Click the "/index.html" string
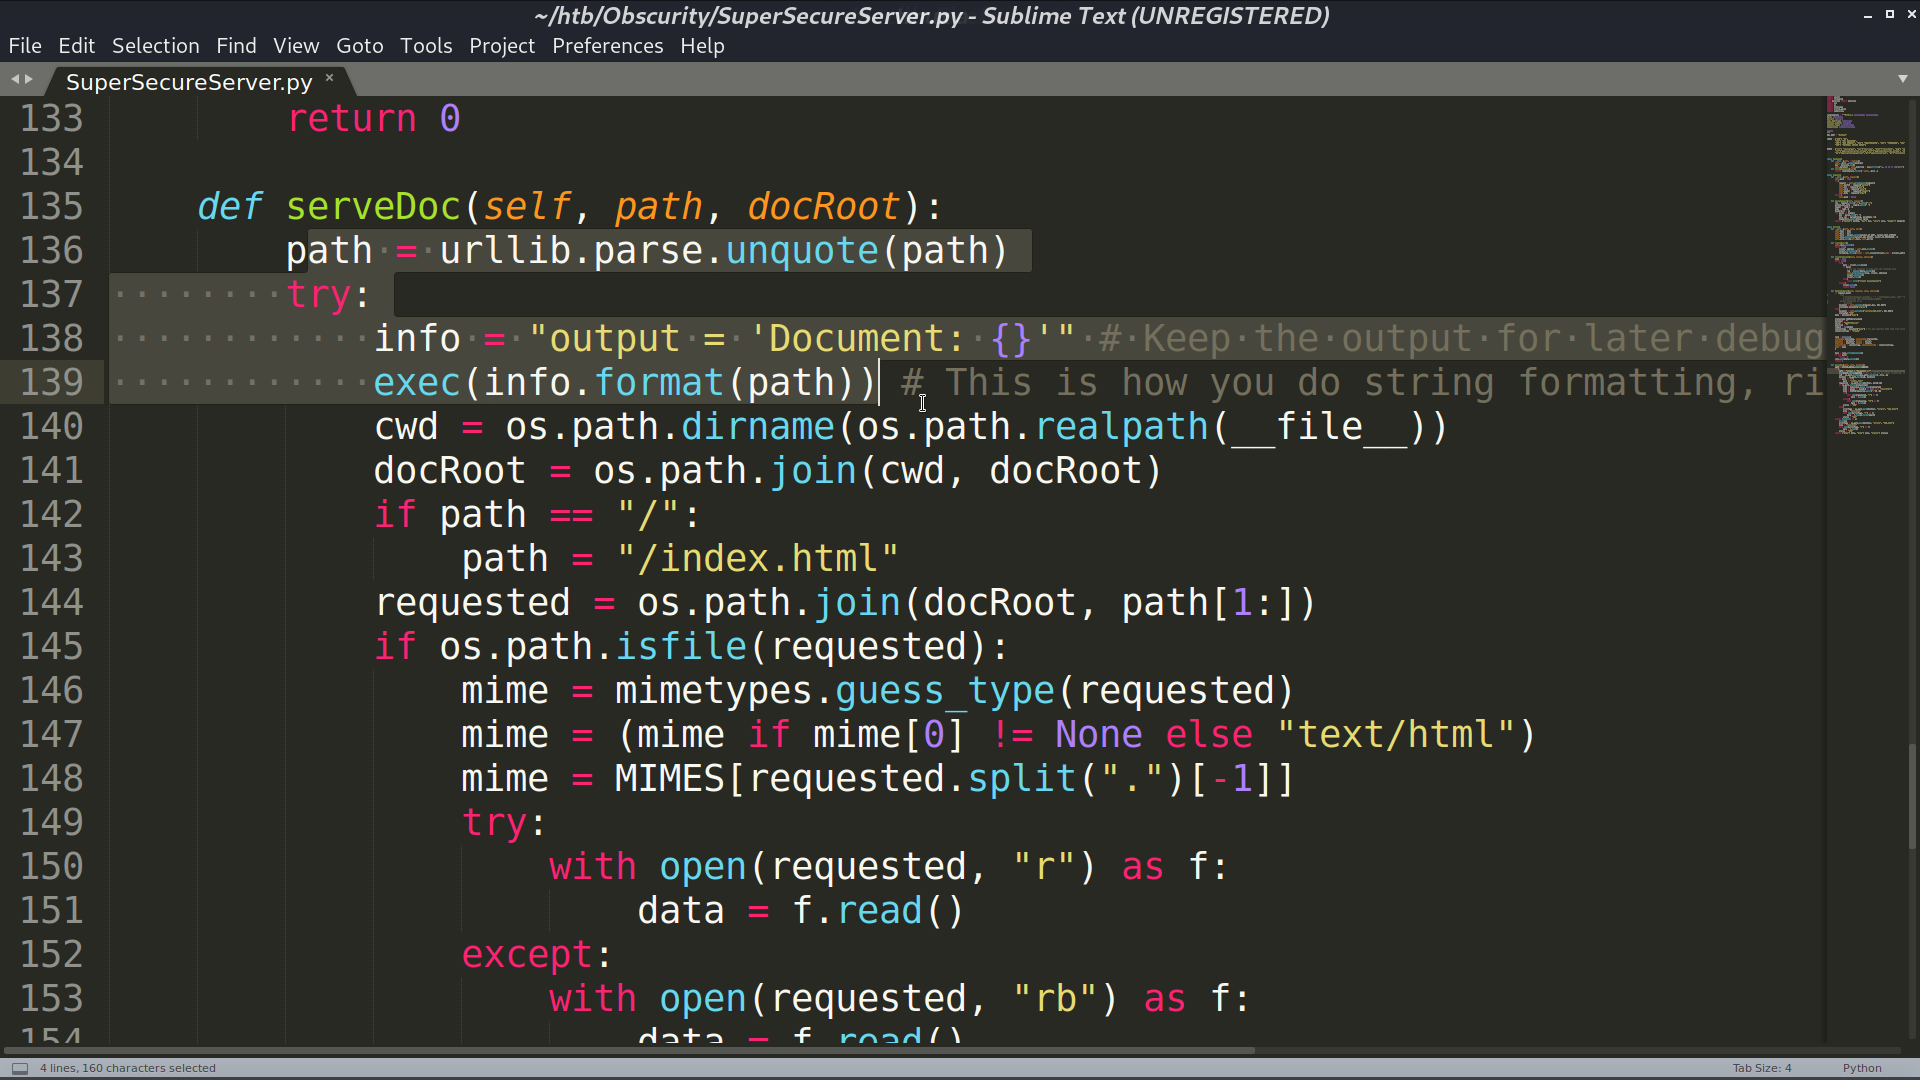 tap(758, 559)
